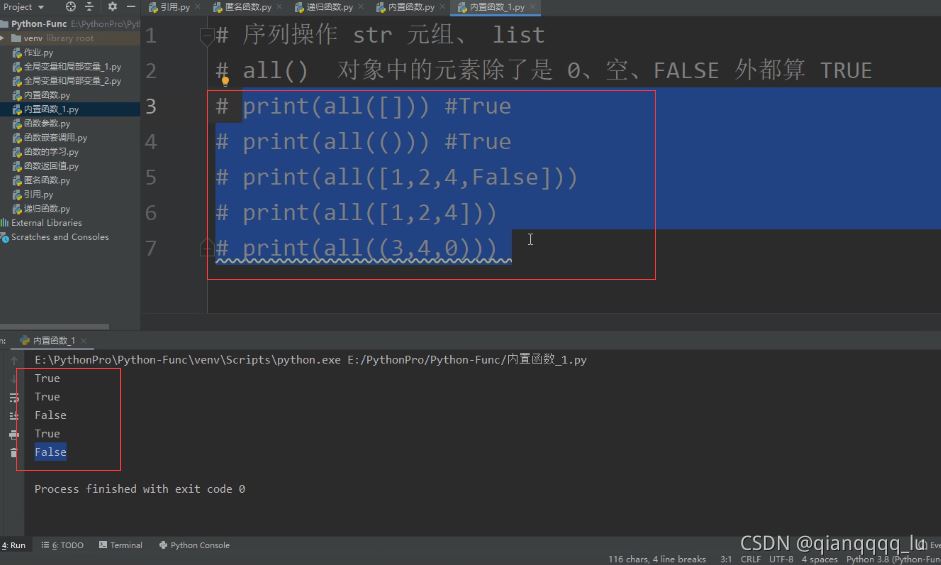The height and width of the screenshot is (565, 941).
Task: Collapse the fold marker at line 1
Action: 206,36
